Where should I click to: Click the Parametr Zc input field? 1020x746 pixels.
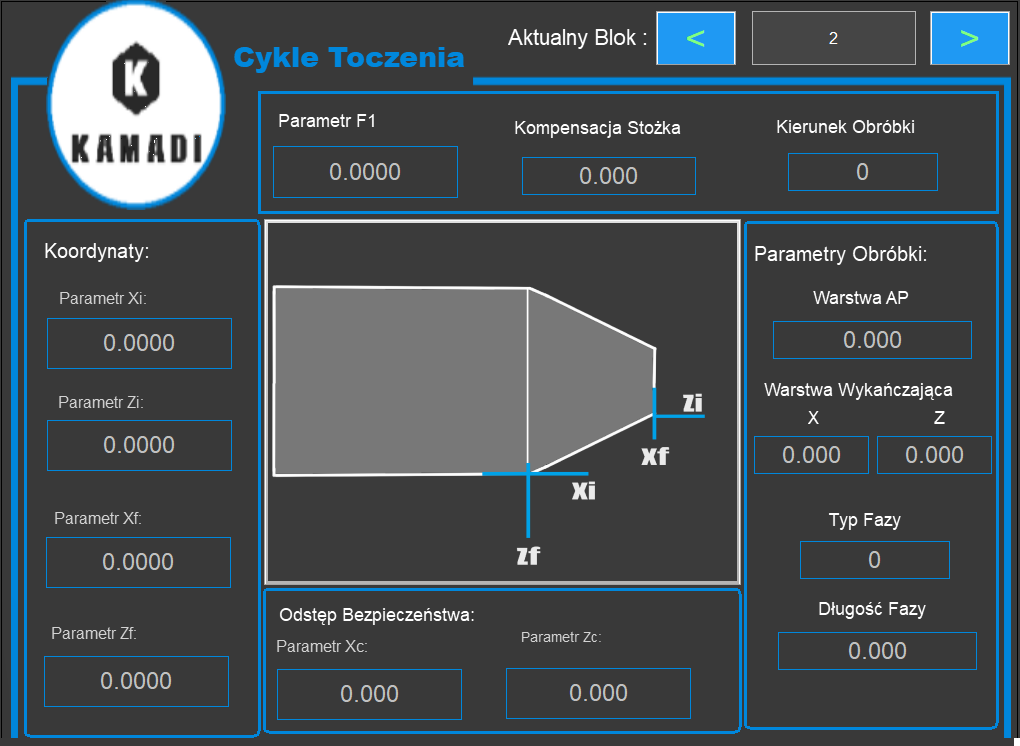point(598,693)
